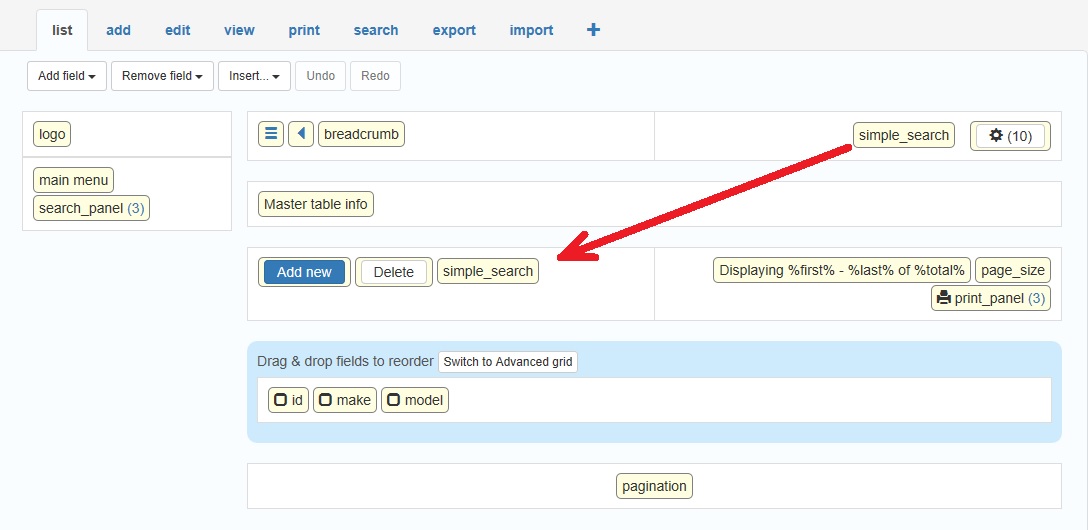1088x530 pixels.
Task: Click the plus icon to add a page
Action: (x=593, y=30)
